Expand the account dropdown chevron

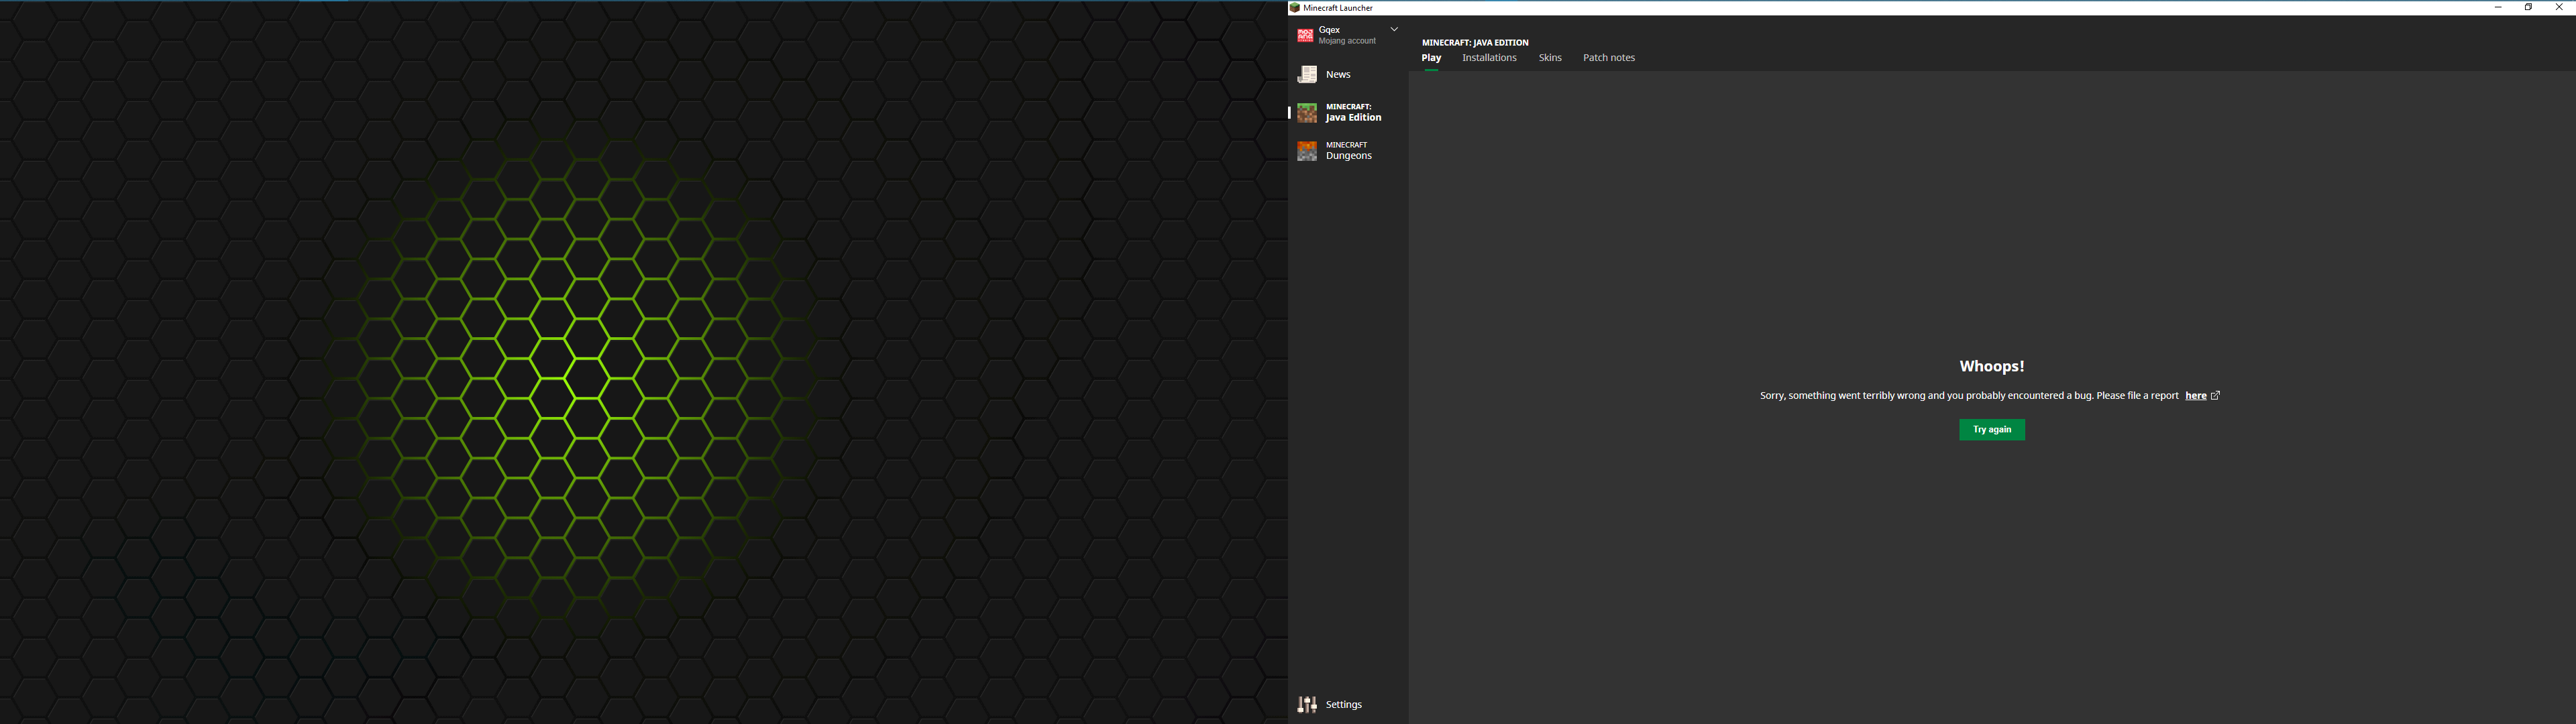tap(1394, 29)
